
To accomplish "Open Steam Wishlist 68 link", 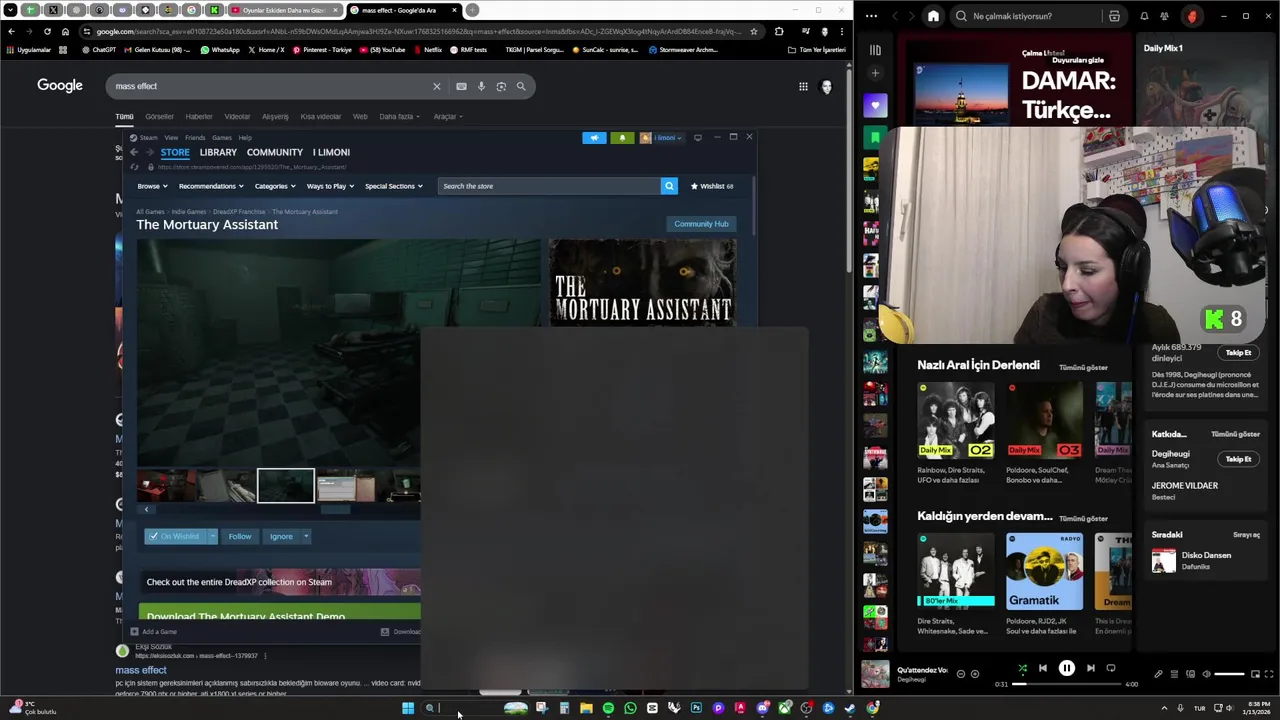I will coord(712,186).
